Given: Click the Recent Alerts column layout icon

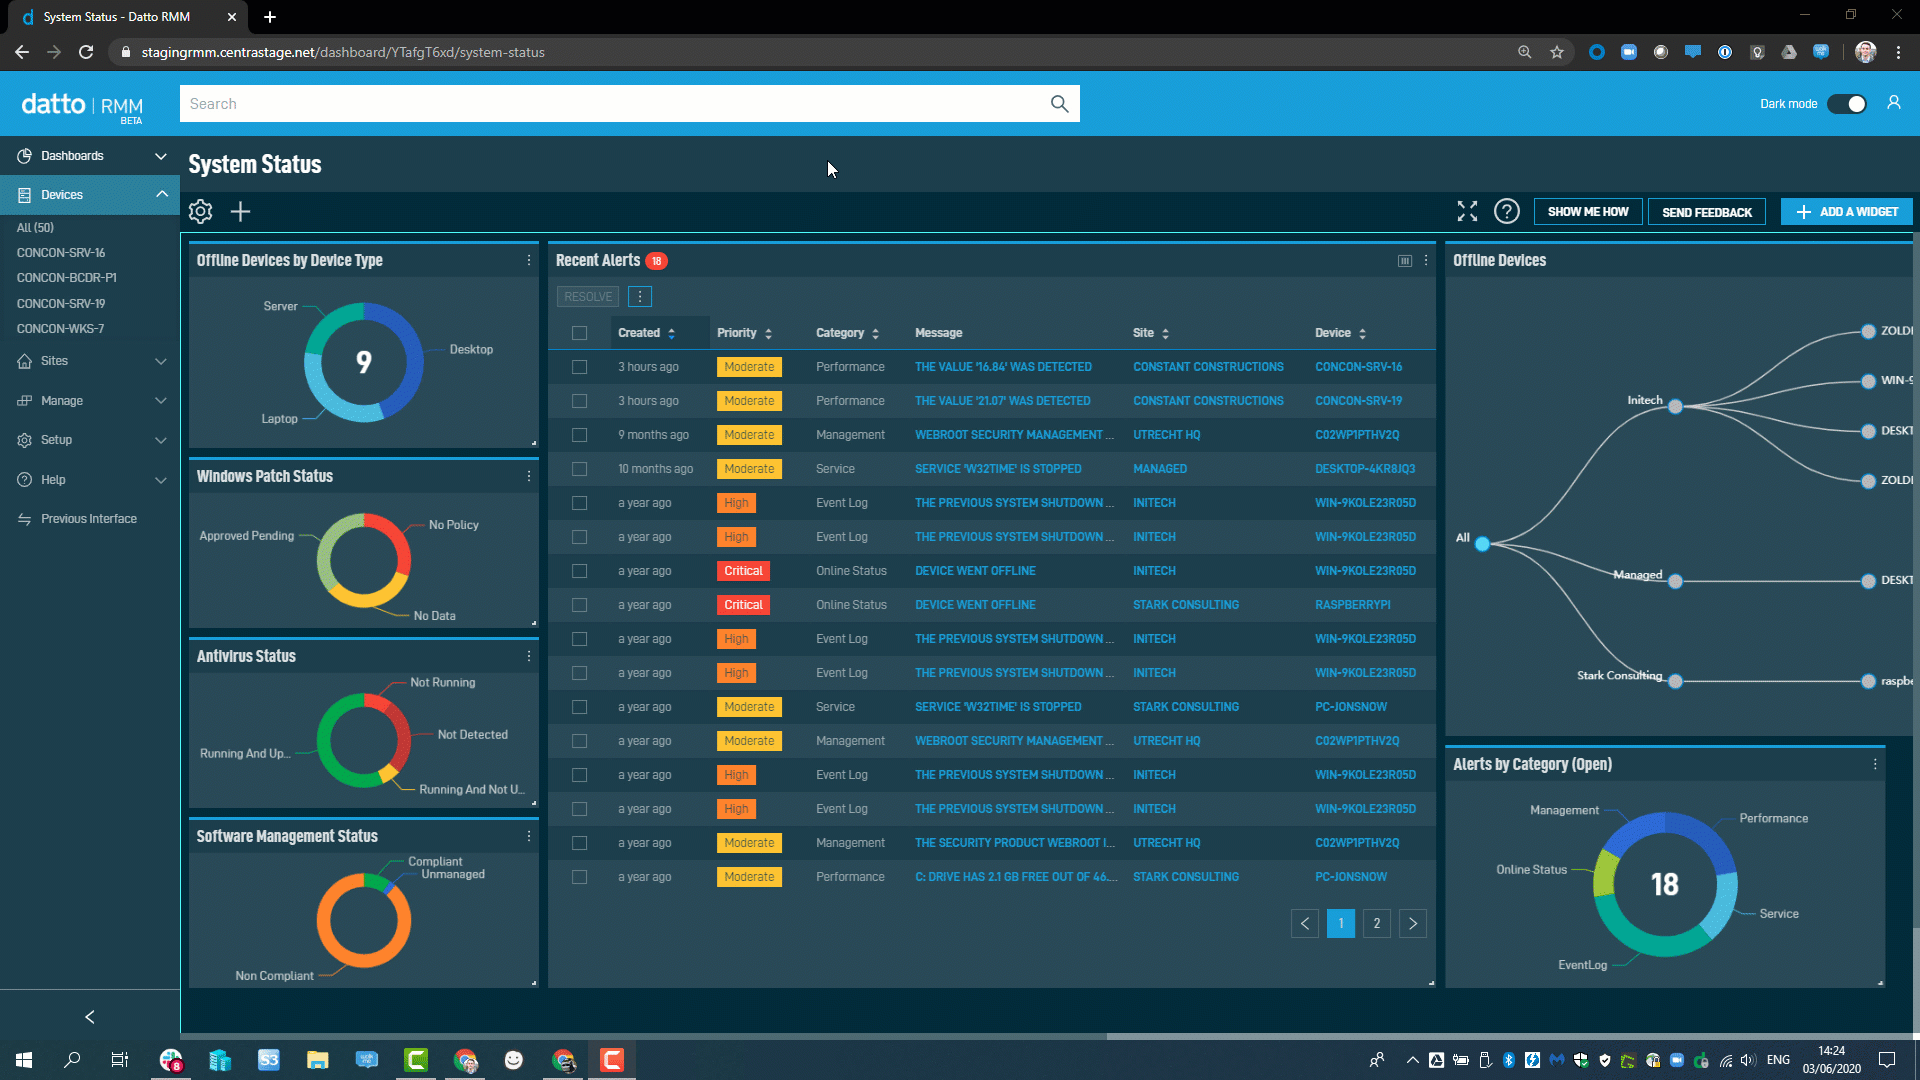Looking at the screenshot, I should click(1405, 261).
